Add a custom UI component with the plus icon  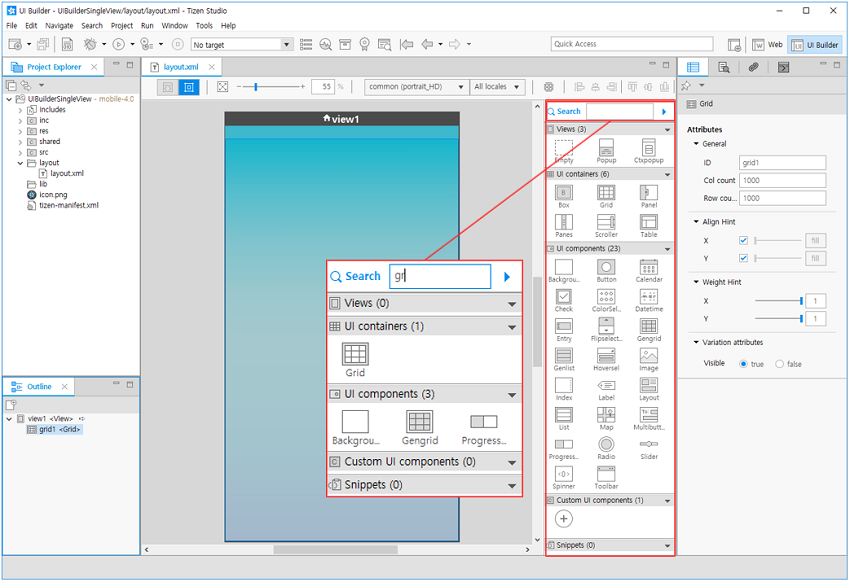[x=564, y=518]
